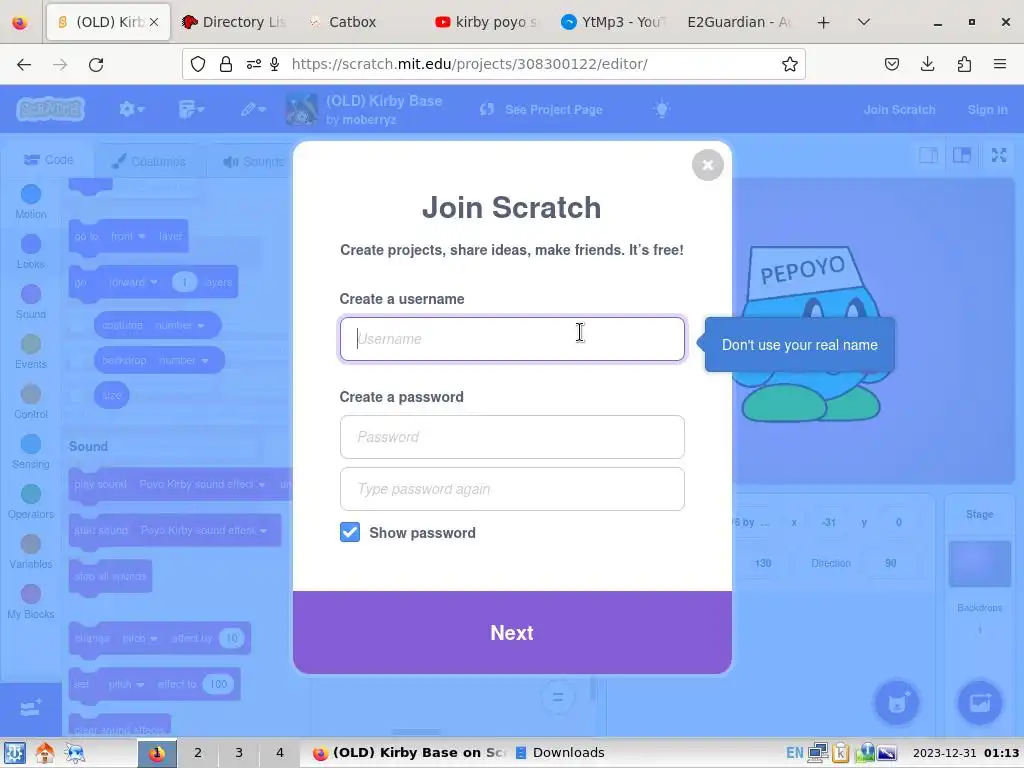View site security padlock info
Screen dimensions: 1024x768
click(226, 64)
